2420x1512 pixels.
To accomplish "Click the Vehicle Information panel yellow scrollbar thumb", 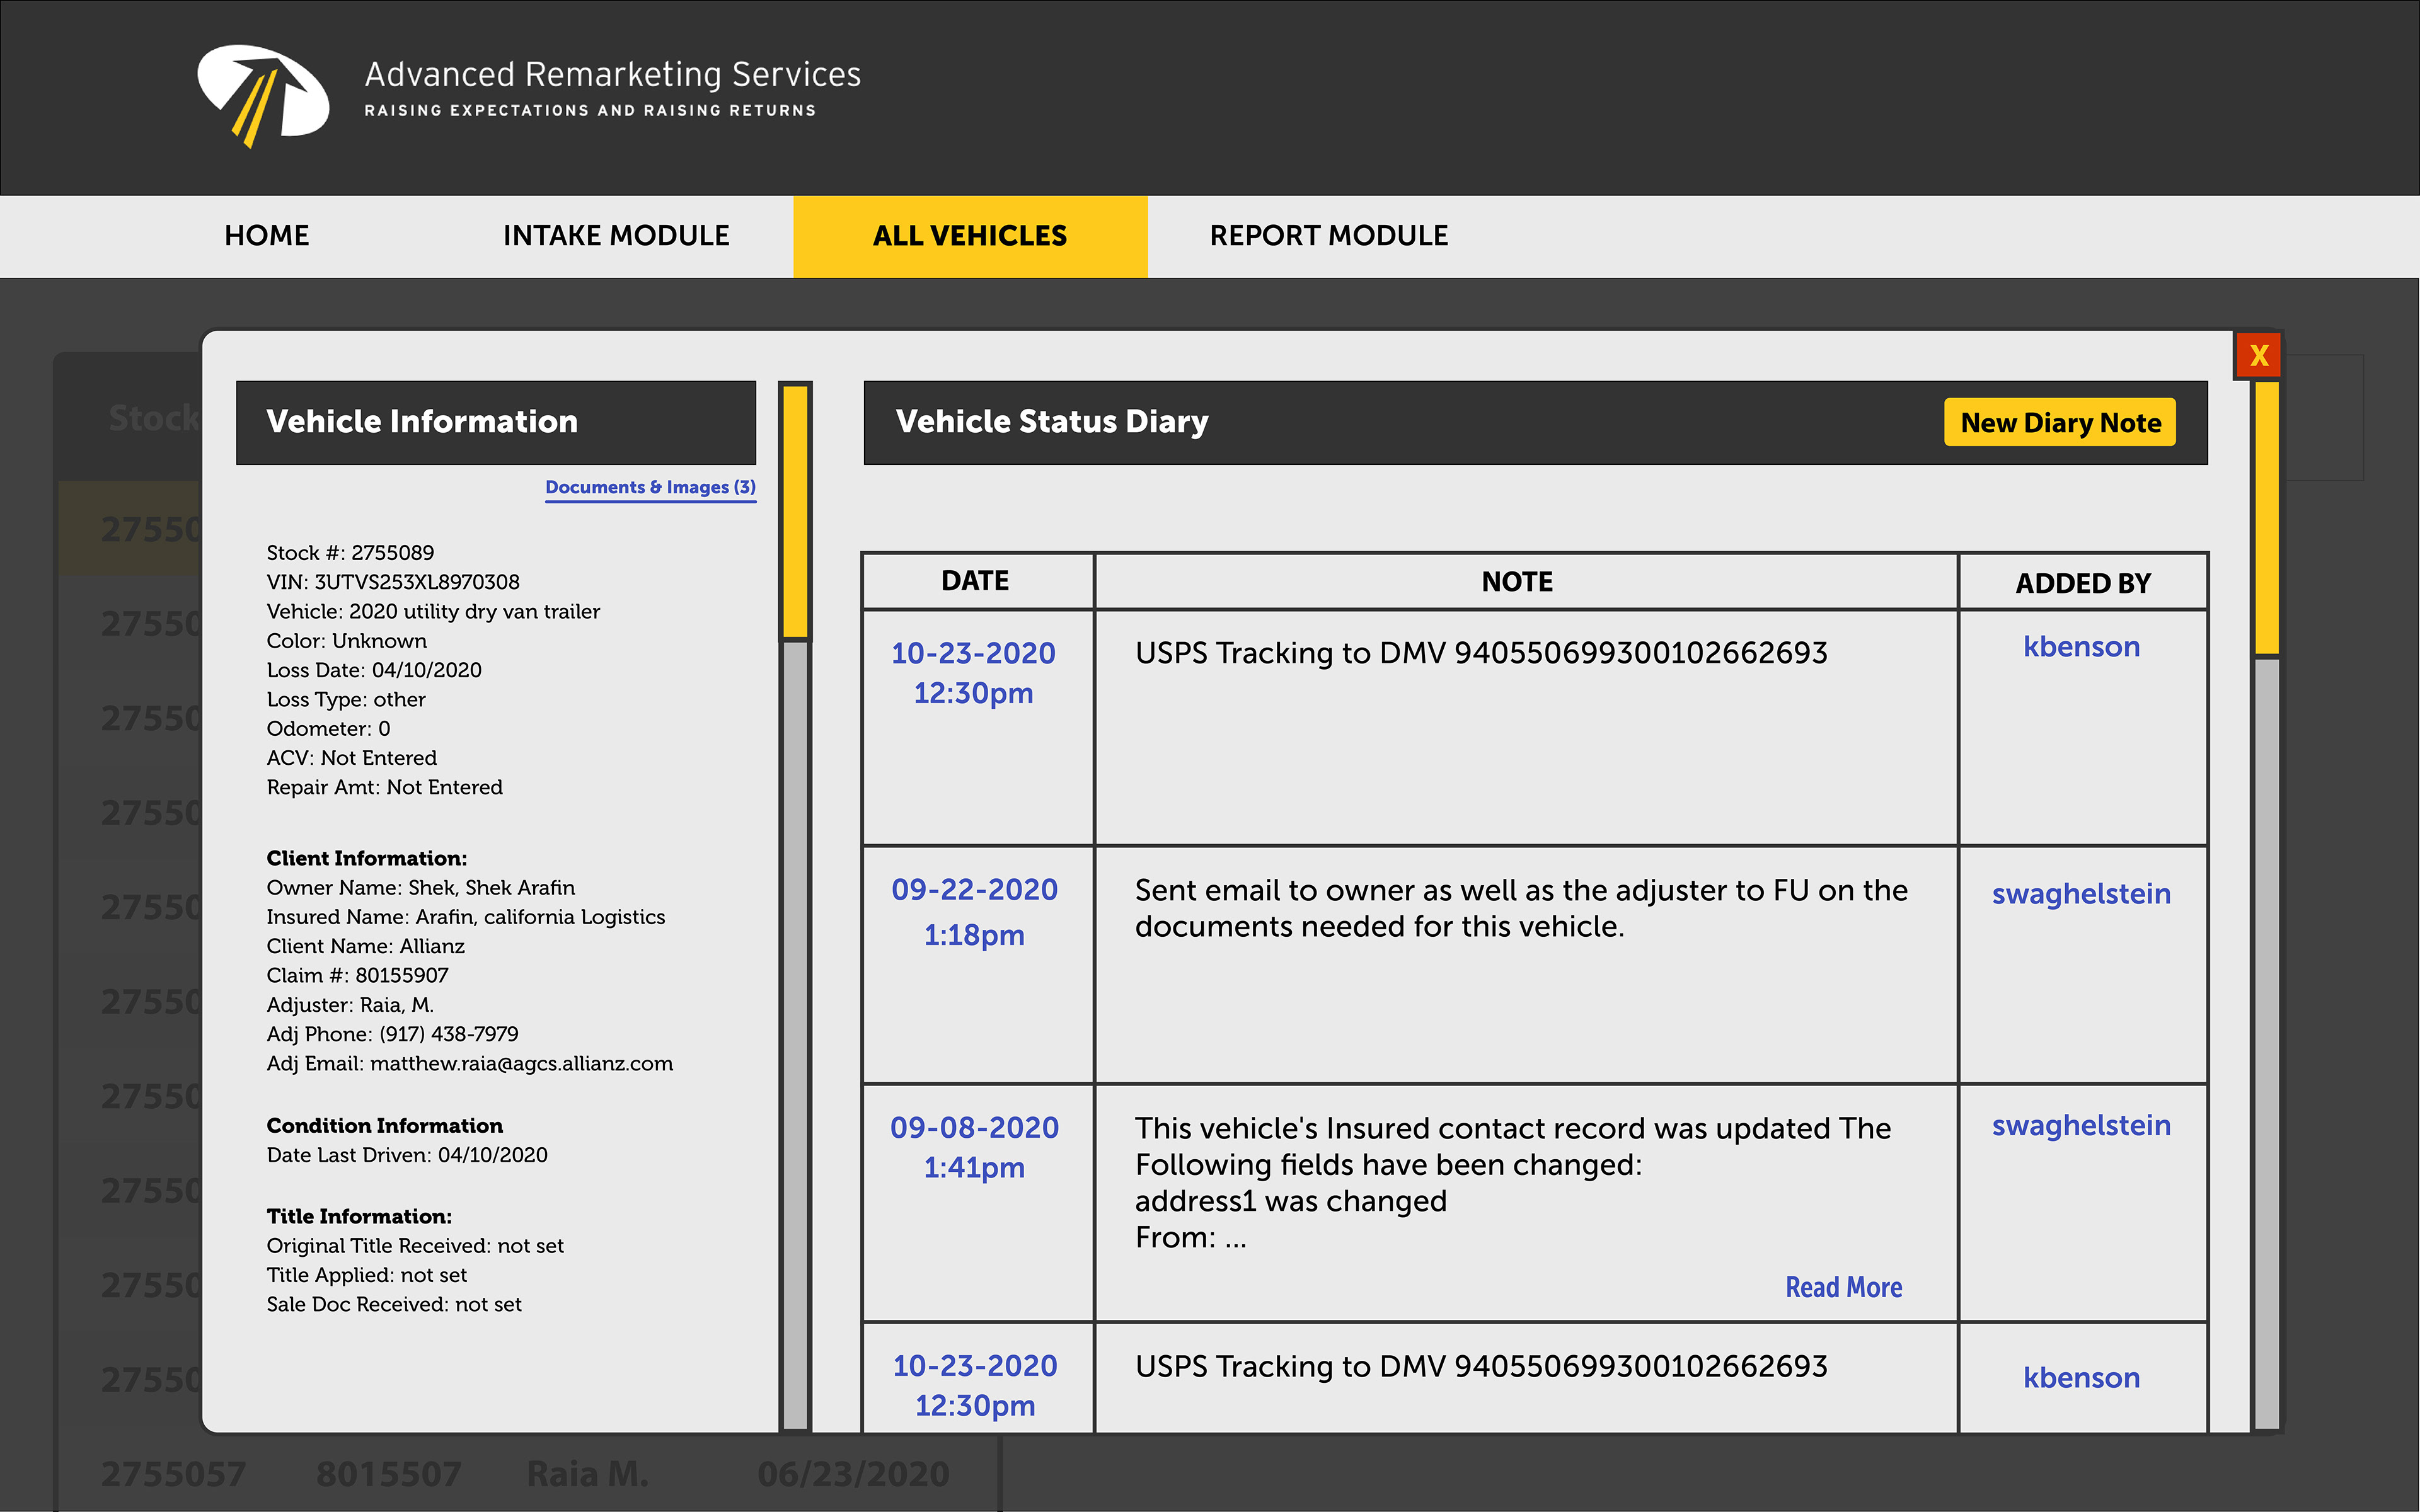I will click(795, 510).
